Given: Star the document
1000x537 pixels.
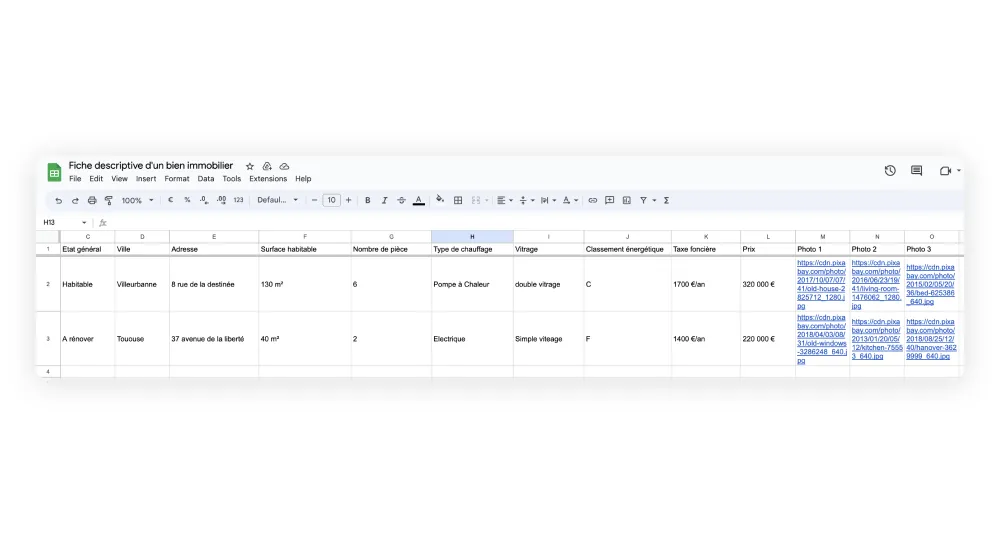Looking at the screenshot, I should [x=250, y=166].
